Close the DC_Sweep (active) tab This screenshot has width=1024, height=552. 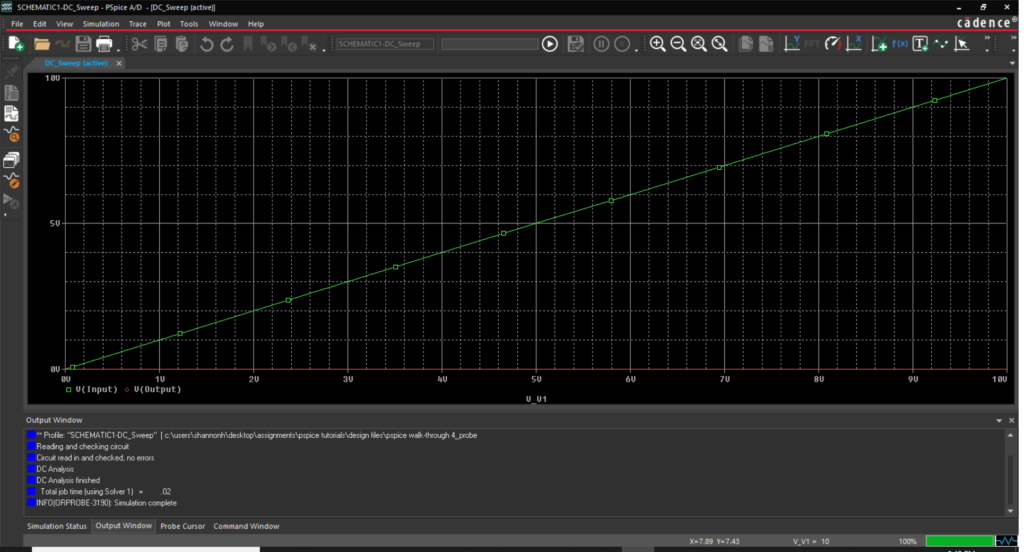[119, 63]
